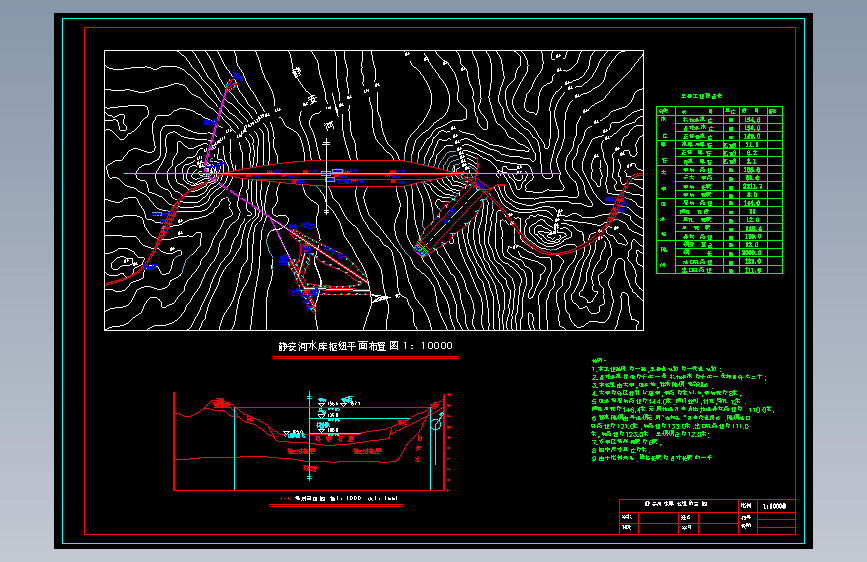This screenshot has width=867, height=562.
Task: Click the scale value 1:10000 in title block
Action: (x=774, y=506)
